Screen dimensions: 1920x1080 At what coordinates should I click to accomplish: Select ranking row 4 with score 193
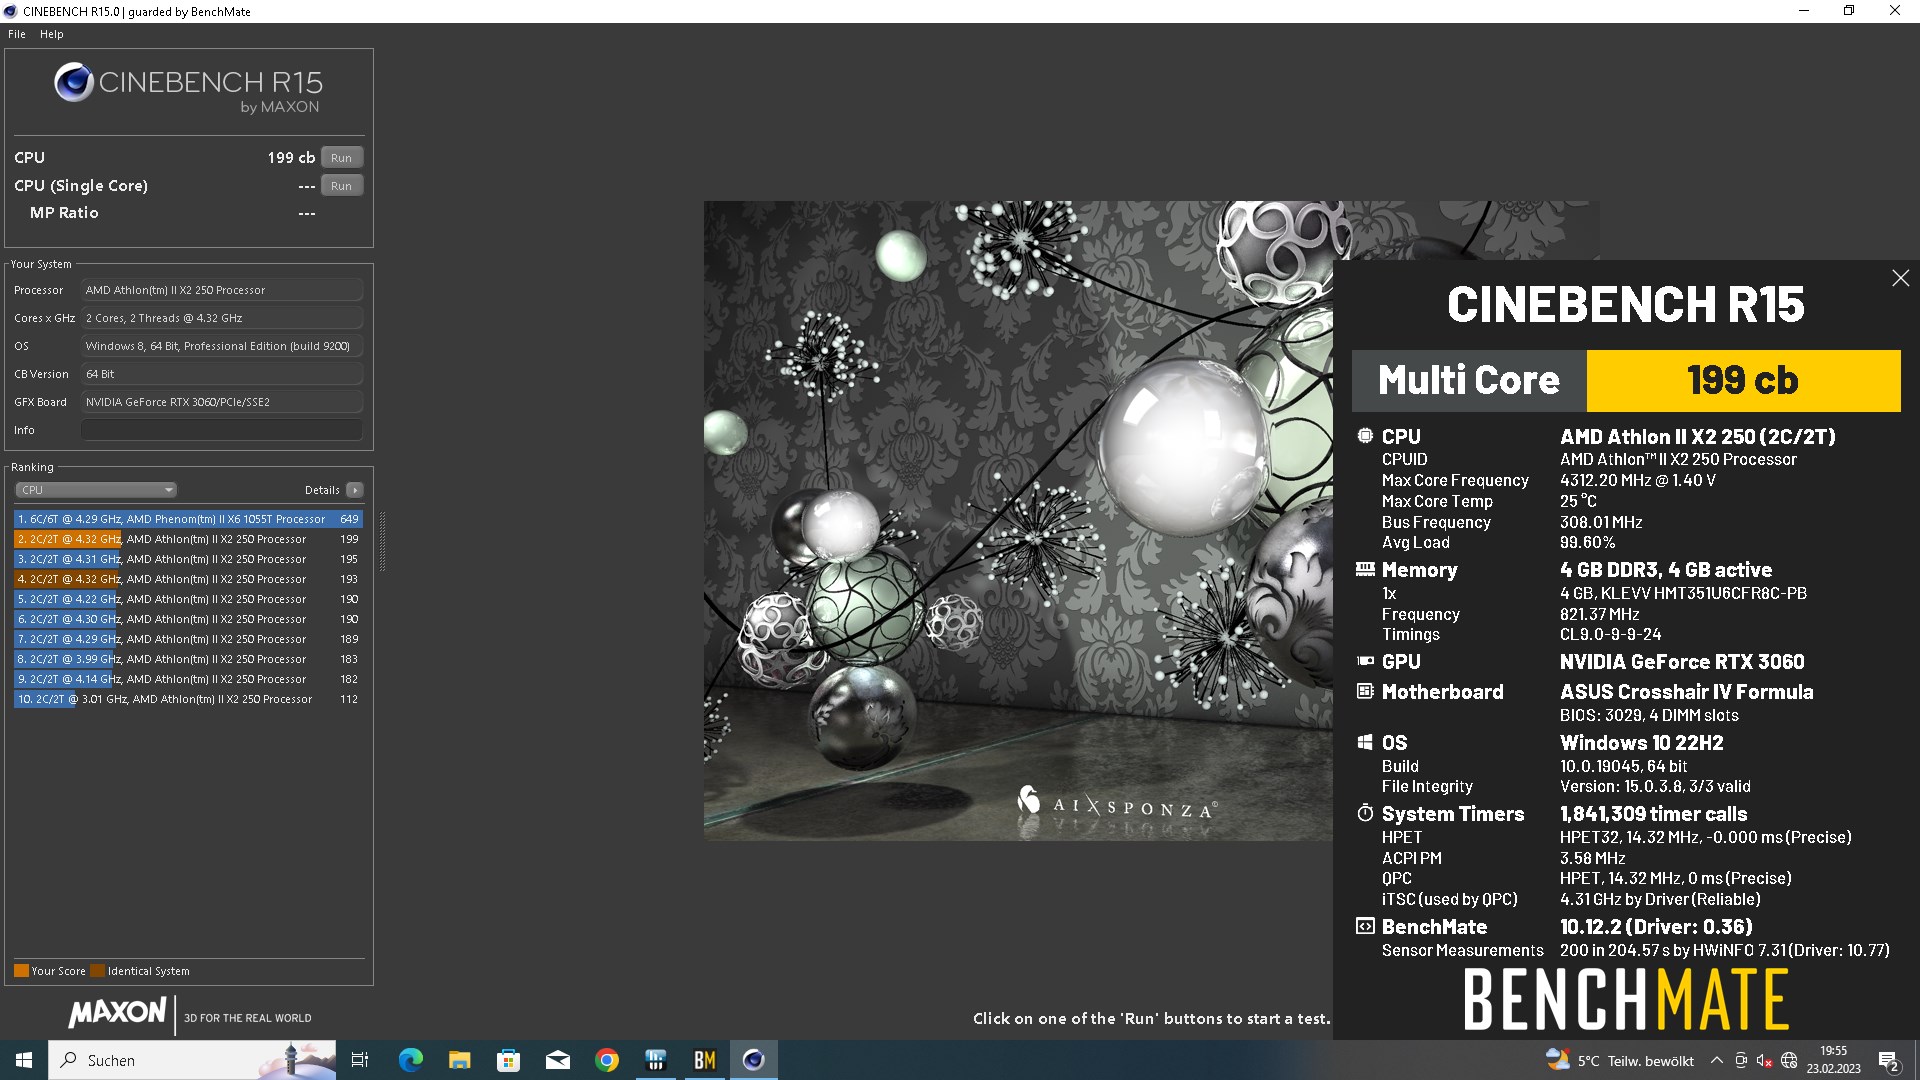188,579
